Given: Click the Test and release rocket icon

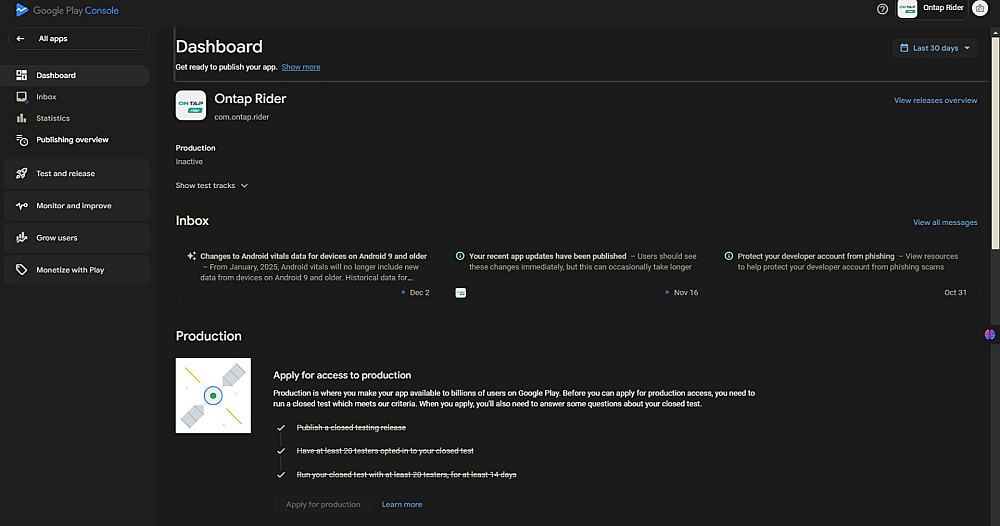Looking at the screenshot, I should click(x=22, y=174).
